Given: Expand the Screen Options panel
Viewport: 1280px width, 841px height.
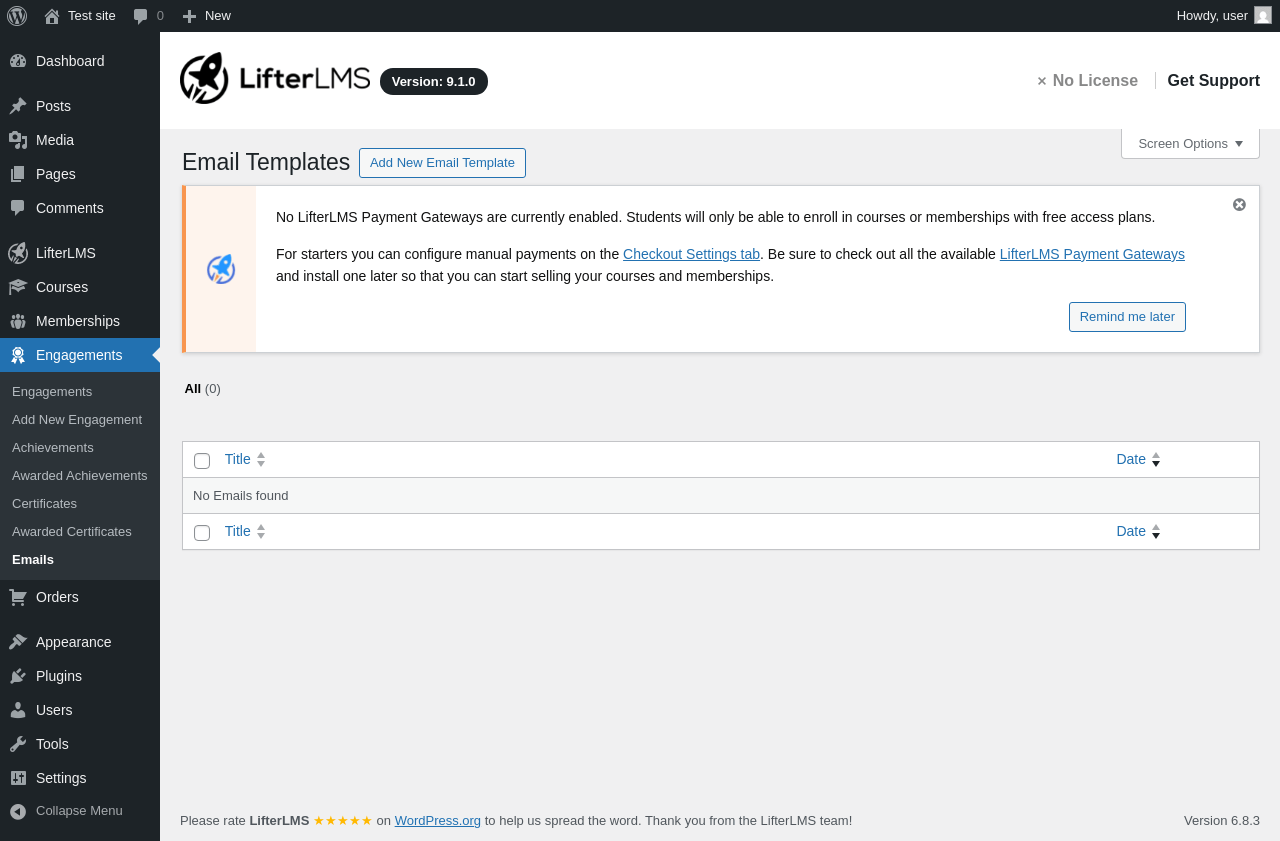Looking at the screenshot, I should 1190,143.
